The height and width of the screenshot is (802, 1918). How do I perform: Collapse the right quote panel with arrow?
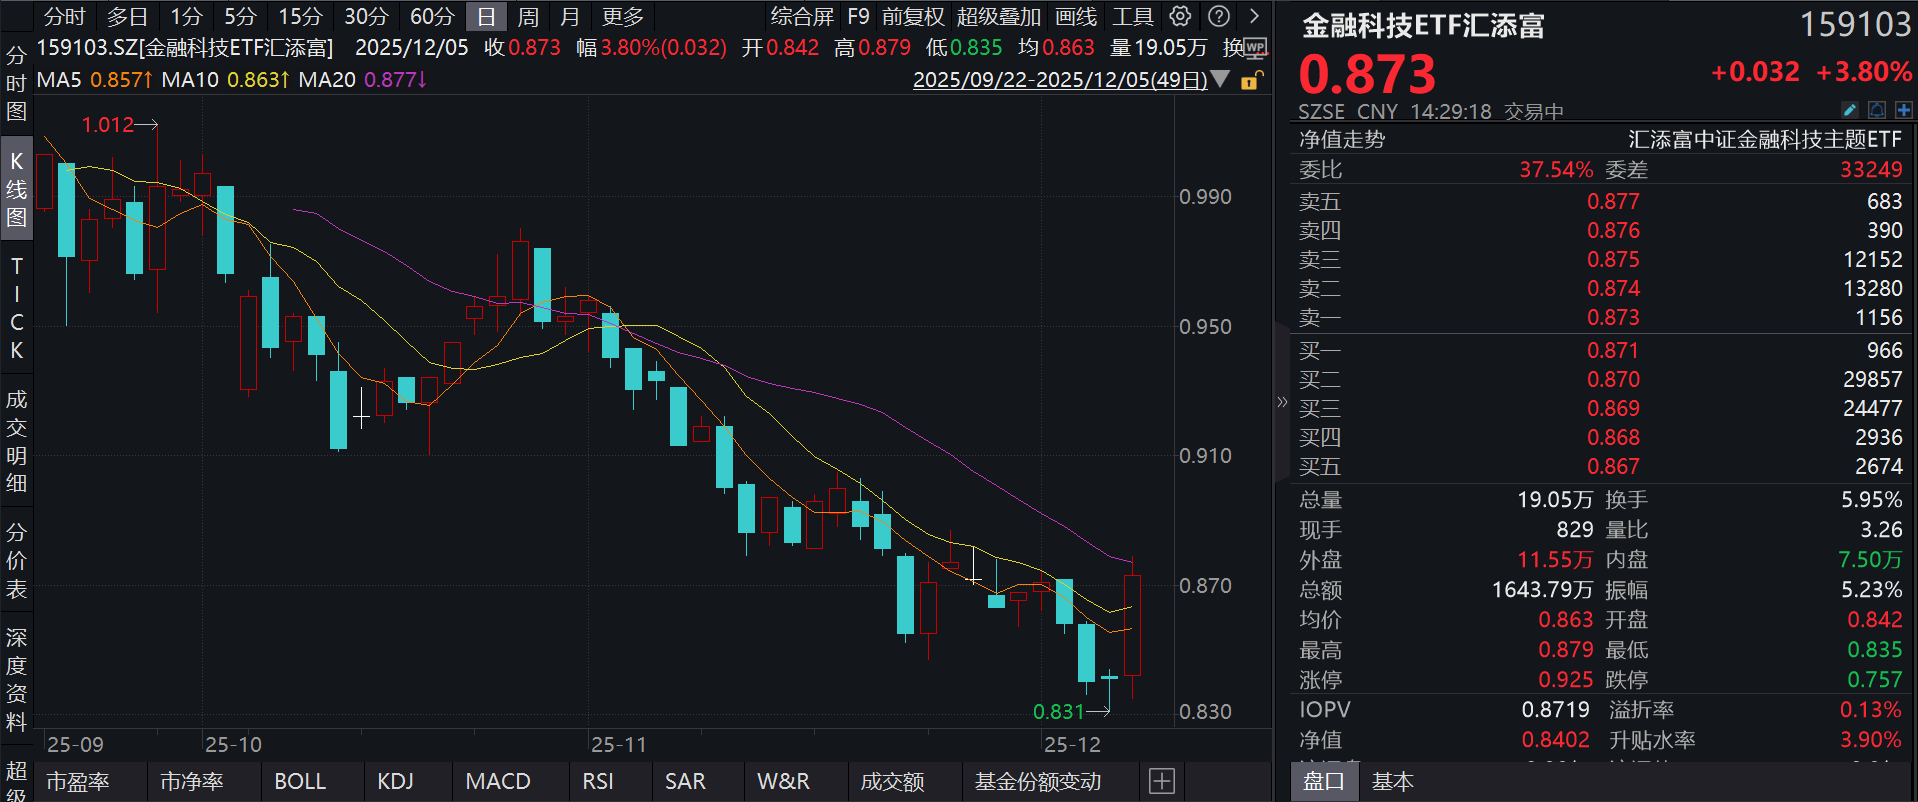[1282, 402]
